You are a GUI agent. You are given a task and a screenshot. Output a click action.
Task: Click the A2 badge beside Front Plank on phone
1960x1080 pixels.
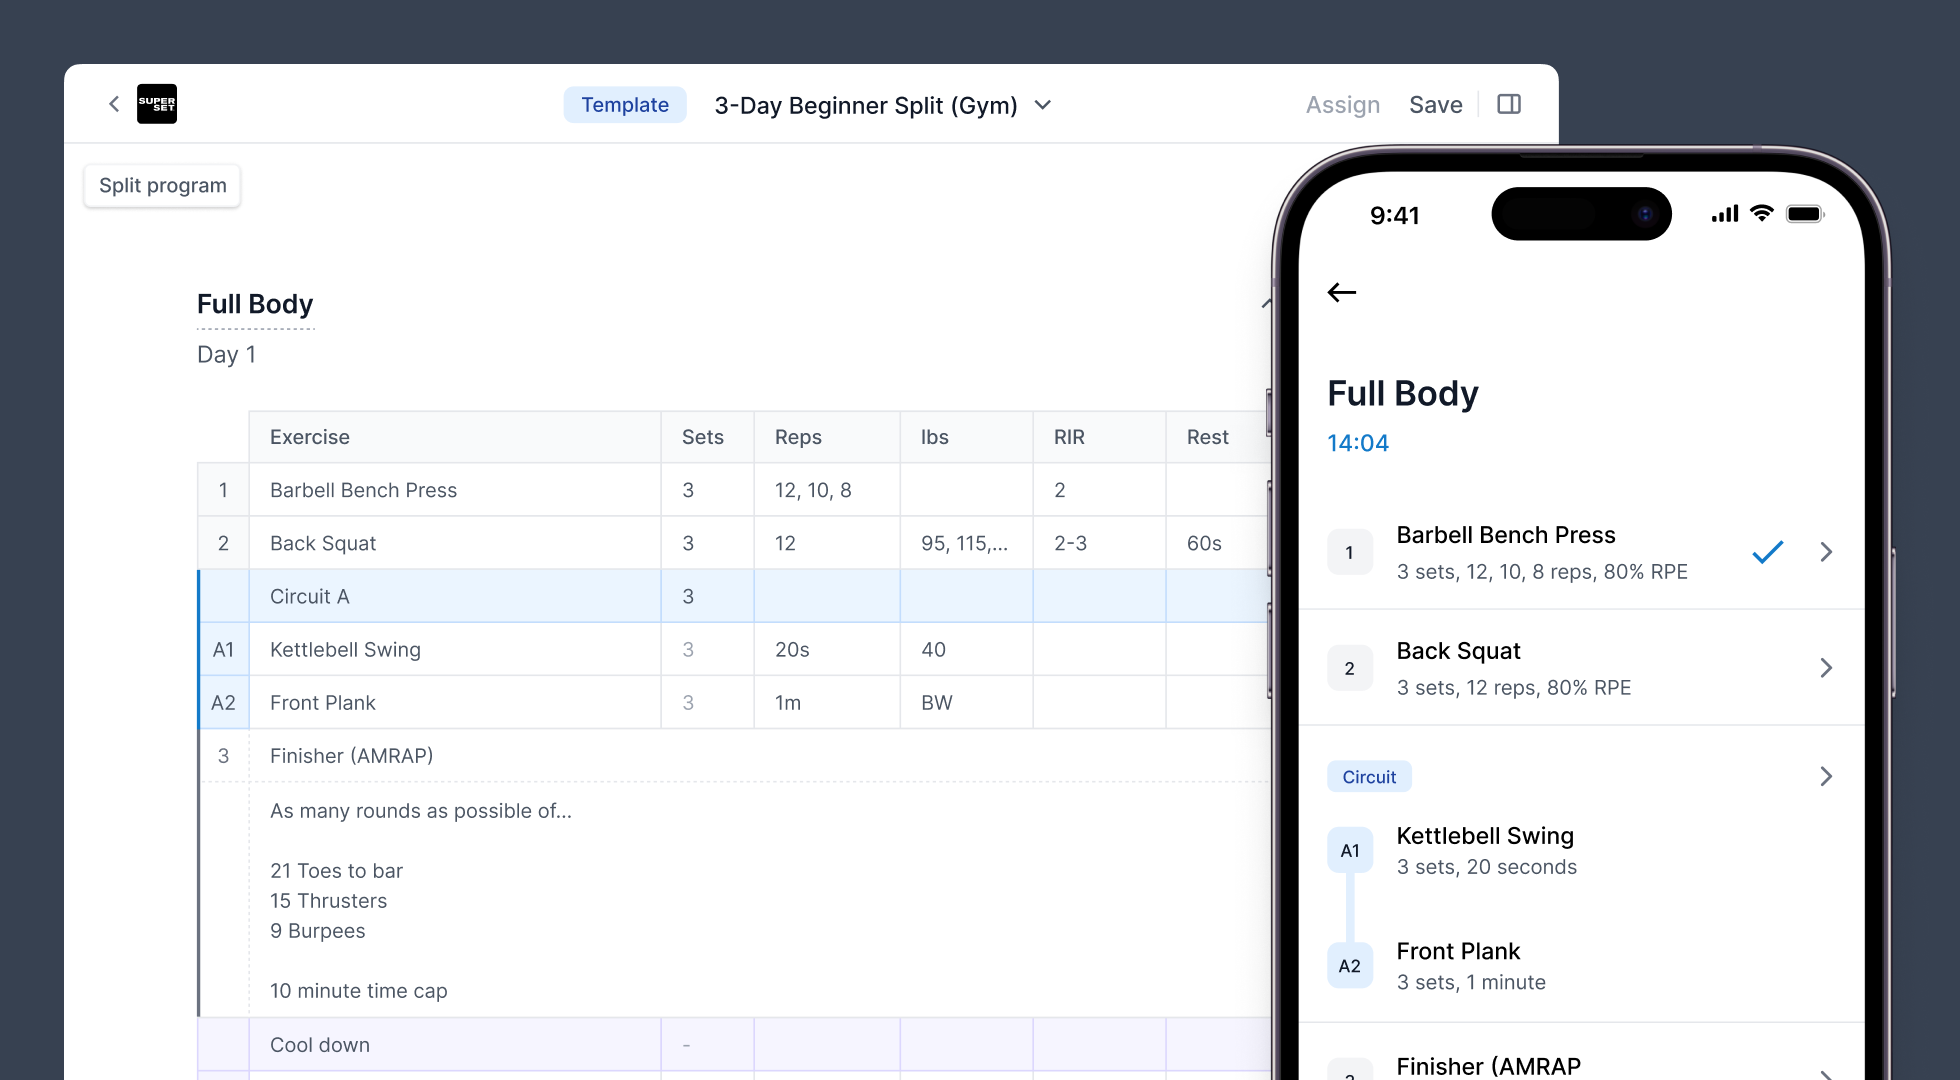[x=1349, y=966]
